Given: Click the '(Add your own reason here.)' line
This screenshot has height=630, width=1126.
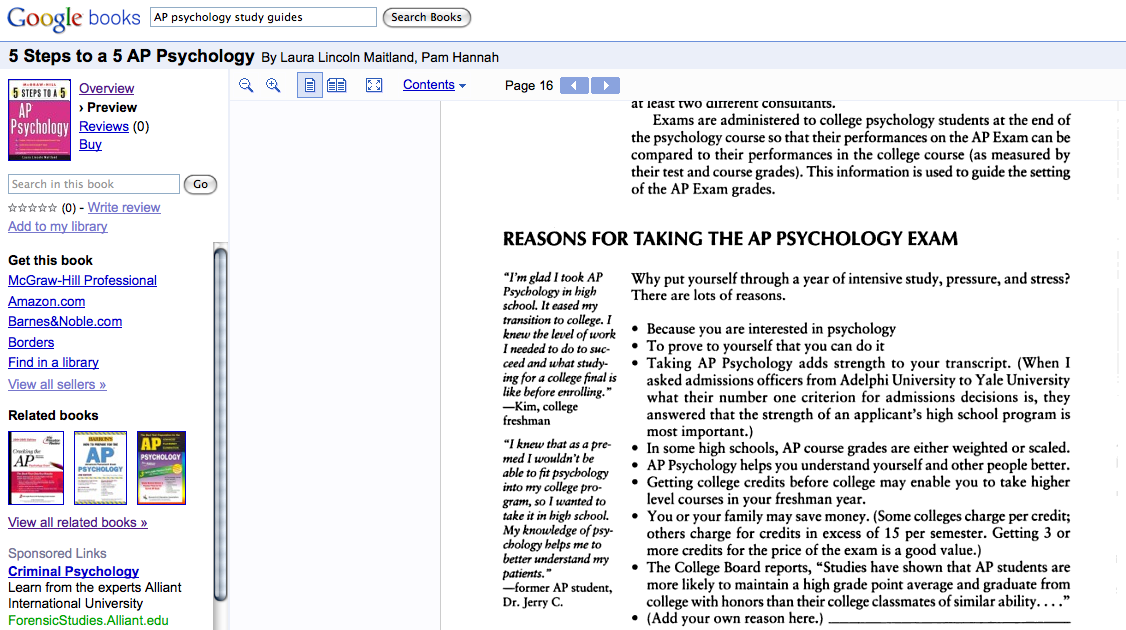Looking at the screenshot, I should [x=858, y=619].
